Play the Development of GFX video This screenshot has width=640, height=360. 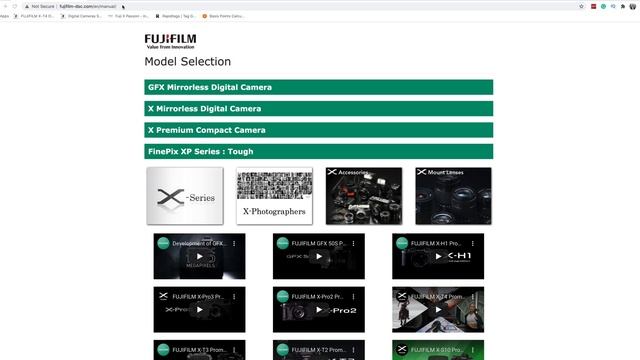(200, 256)
